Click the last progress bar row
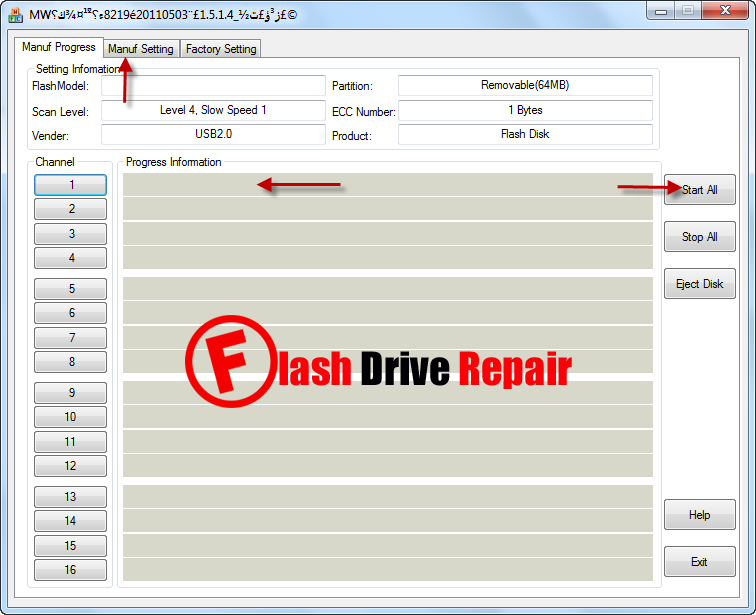756x615 pixels. click(388, 570)
